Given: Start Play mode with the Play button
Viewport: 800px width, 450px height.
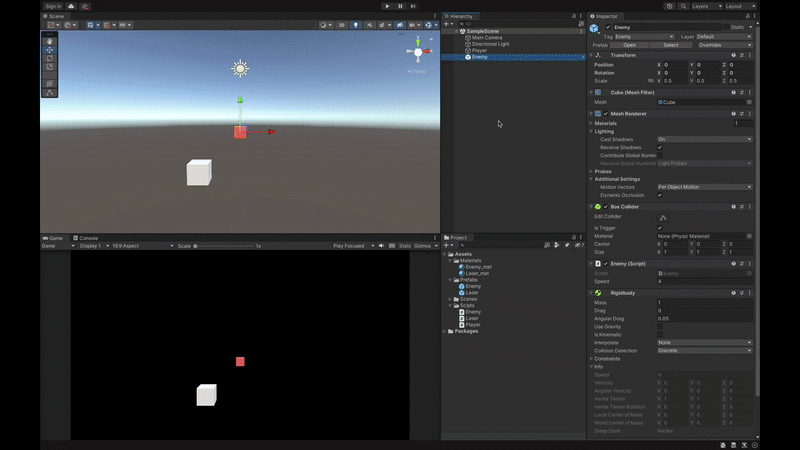Looking at the screenshot, I should (x=387, y=6).
